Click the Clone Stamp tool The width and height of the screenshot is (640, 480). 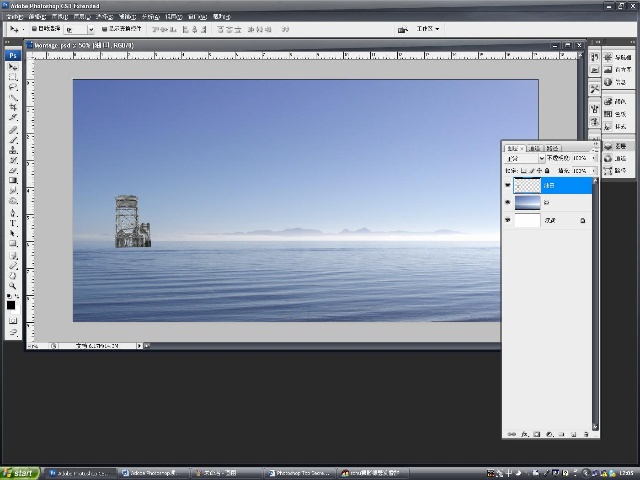point(13,150)
